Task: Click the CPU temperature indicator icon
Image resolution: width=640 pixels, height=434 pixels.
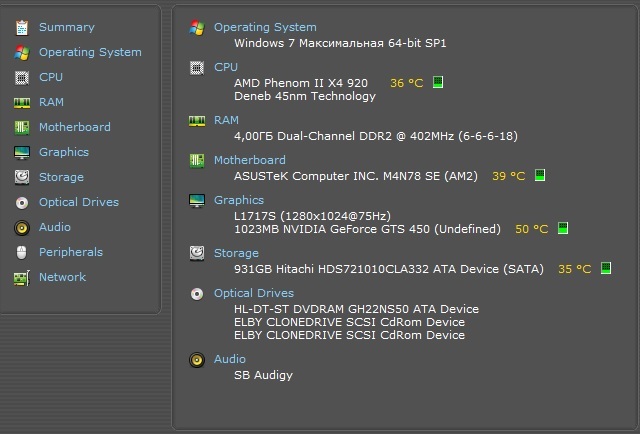Action: coord(438,83)
